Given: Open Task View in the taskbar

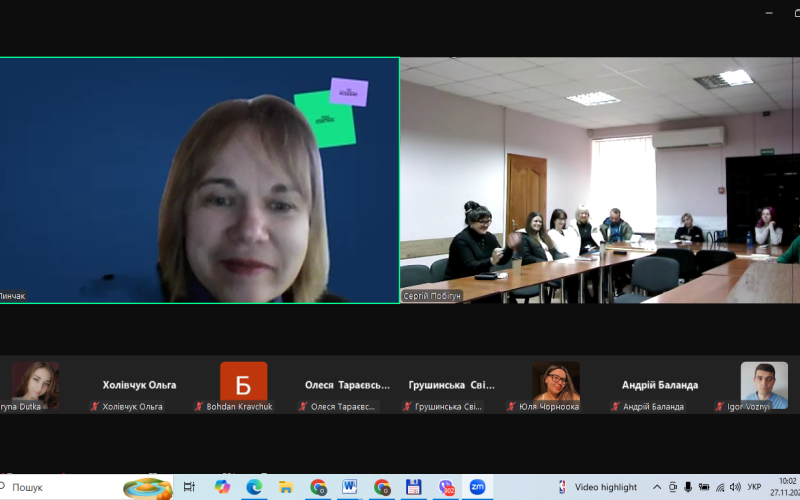Looking at the screenshot, I should click(x=189, y=487).
